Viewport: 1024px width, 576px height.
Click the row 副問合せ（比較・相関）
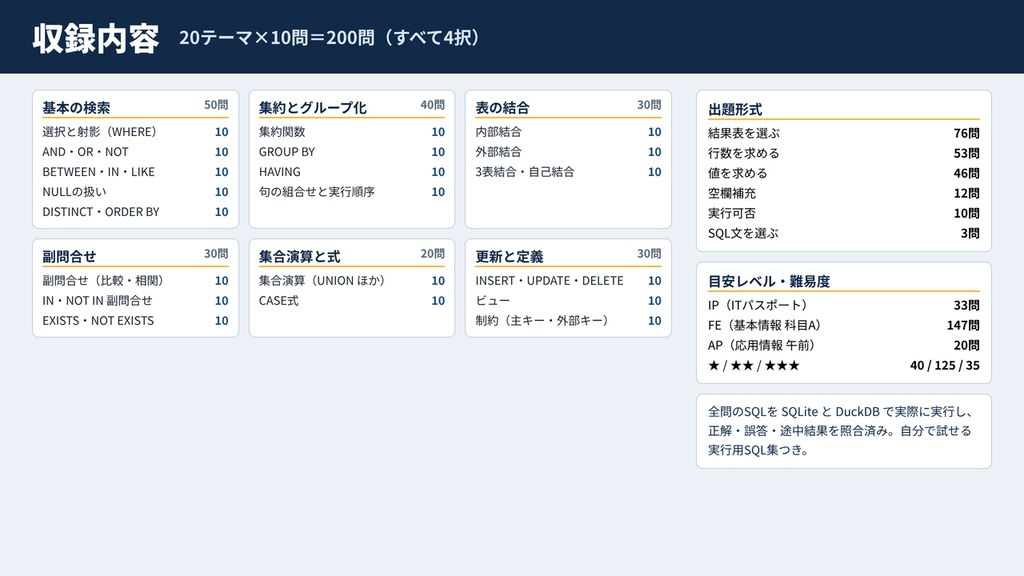coord(135,281)
